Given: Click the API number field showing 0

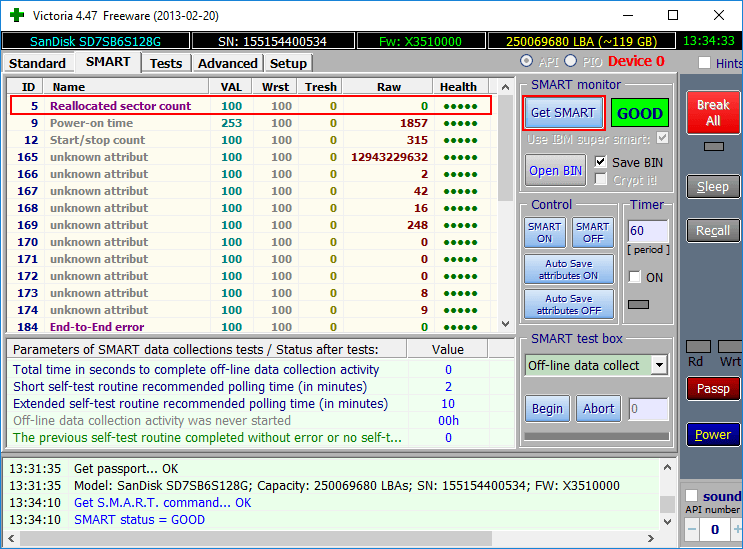Looking at the screenshot, I should tap(715, 530).
